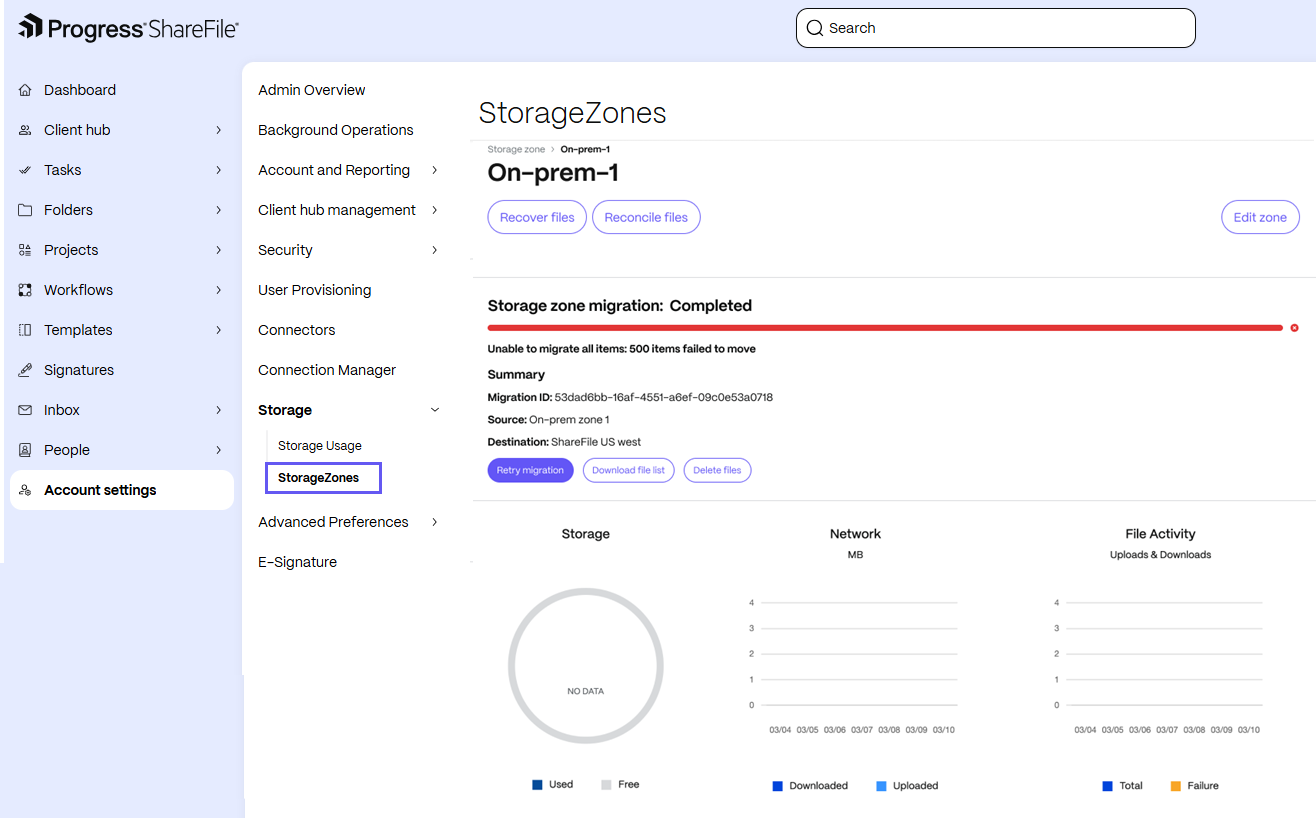Viewport: 1316px width, 818px height.
Task: Click the Tasks checkmark icon
Action: [x=25, y=170]
